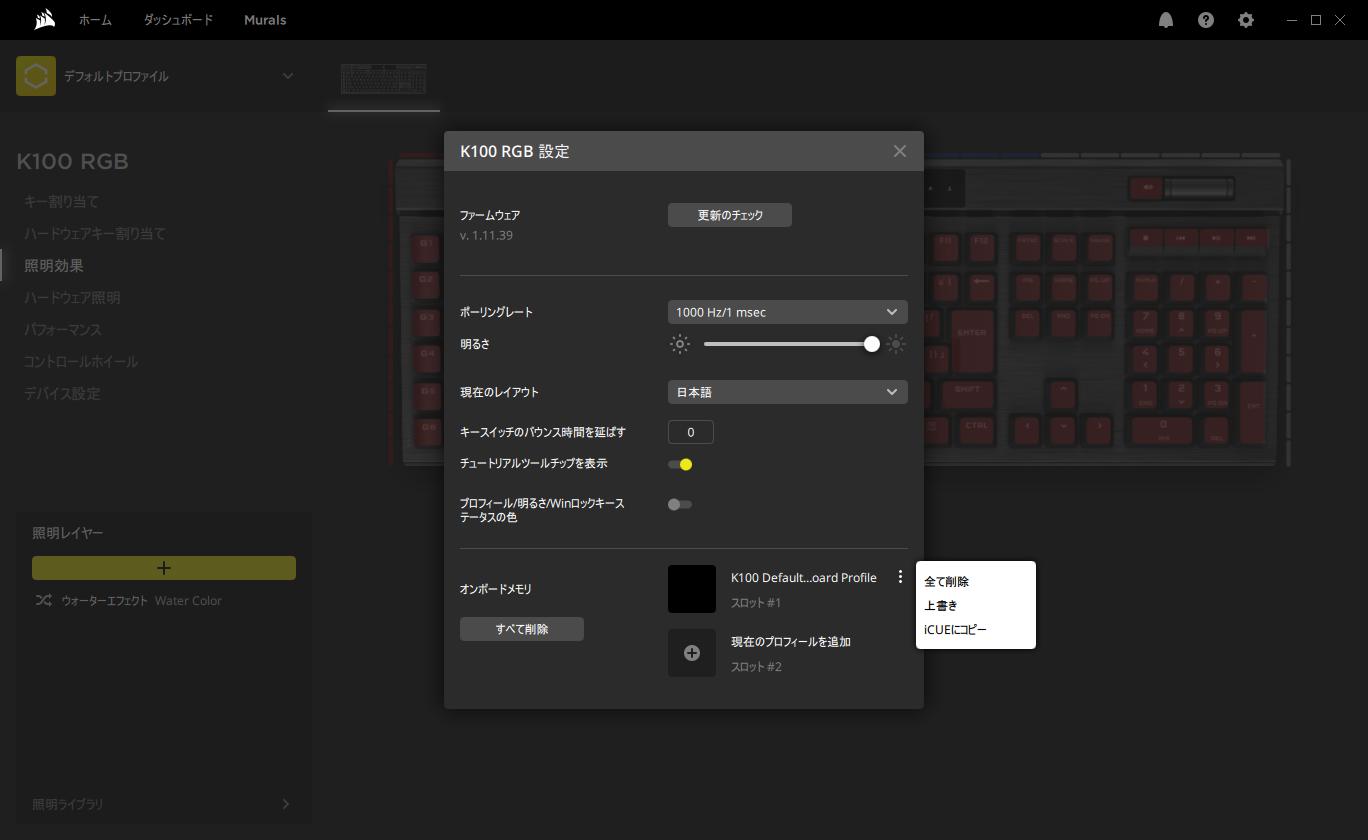
Task: Click the low brightness sun icon
Action: tap(680, 344)
